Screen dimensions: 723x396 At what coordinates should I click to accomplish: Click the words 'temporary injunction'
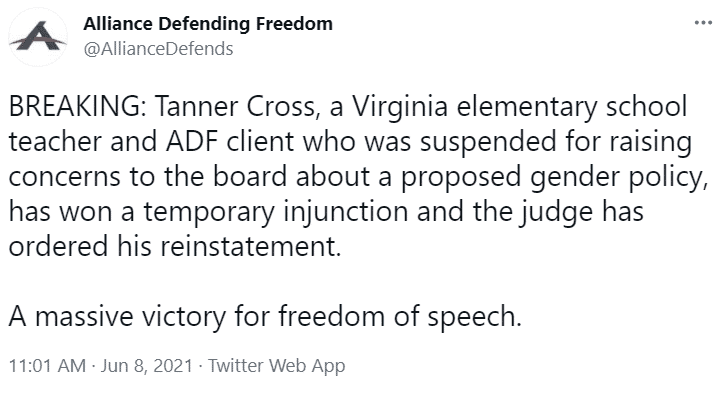click(275, 213)
